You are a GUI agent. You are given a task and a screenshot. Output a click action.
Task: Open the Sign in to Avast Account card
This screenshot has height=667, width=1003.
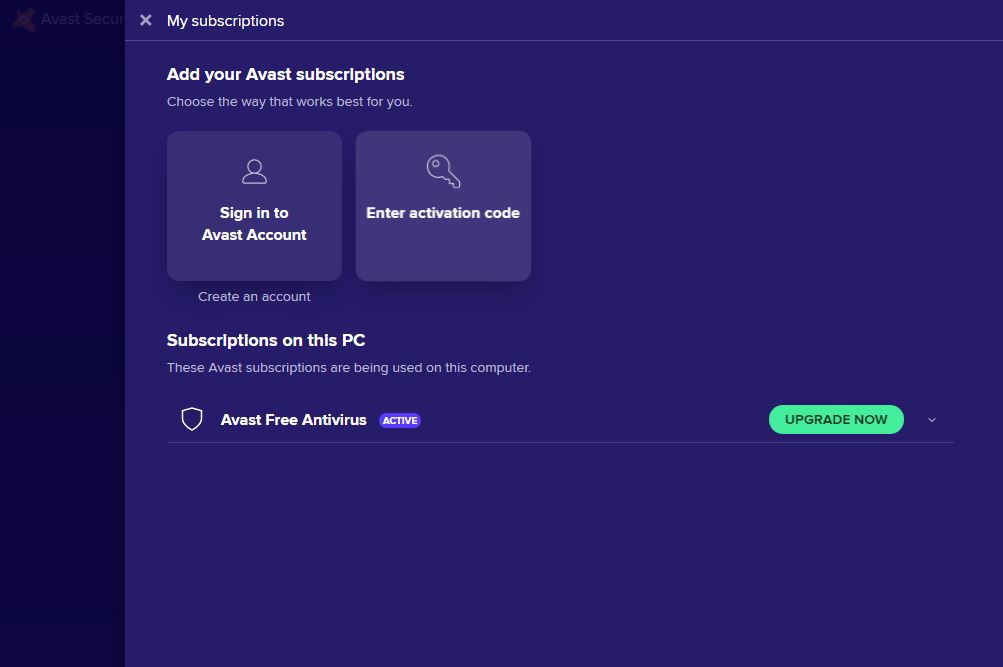[x=254, y=206]
